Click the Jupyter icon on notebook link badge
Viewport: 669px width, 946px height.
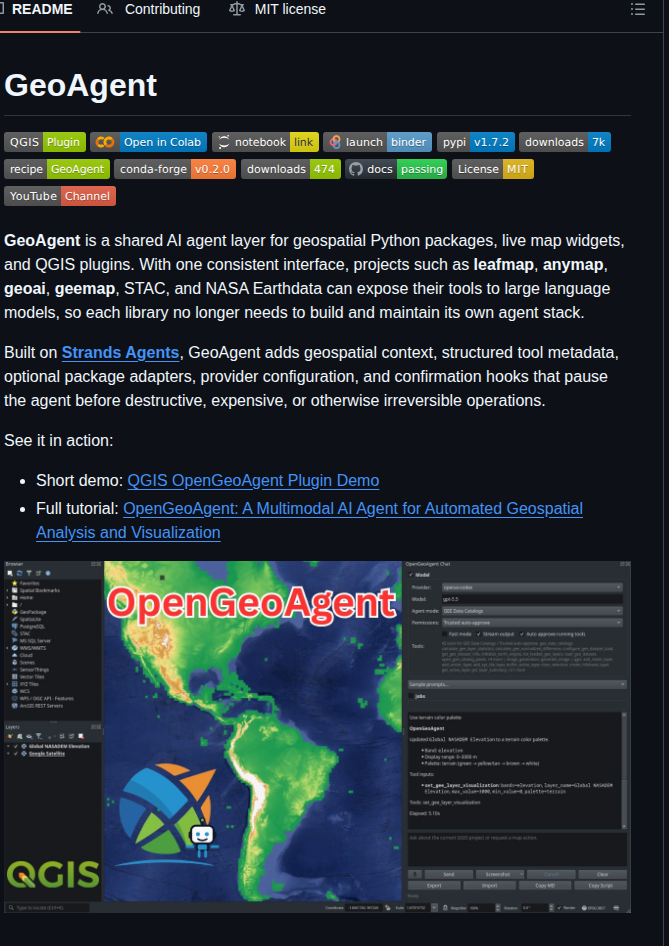point(224,142)
